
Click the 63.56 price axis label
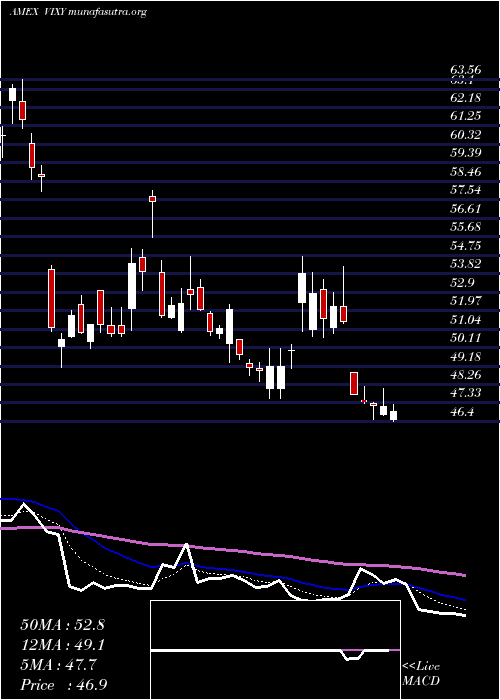466,70
